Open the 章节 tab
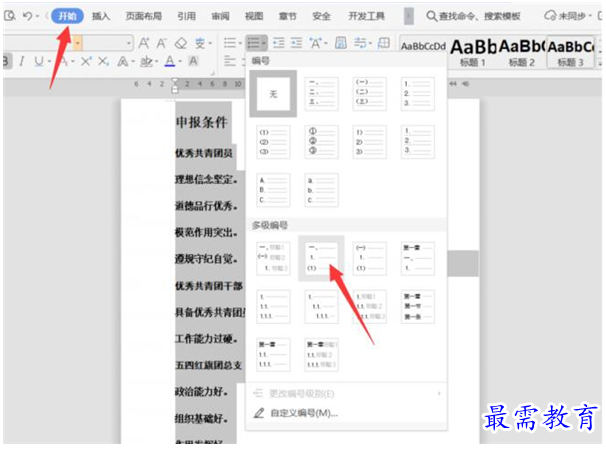The height and width of the screenshot is (449, 606). click(288, 16)
